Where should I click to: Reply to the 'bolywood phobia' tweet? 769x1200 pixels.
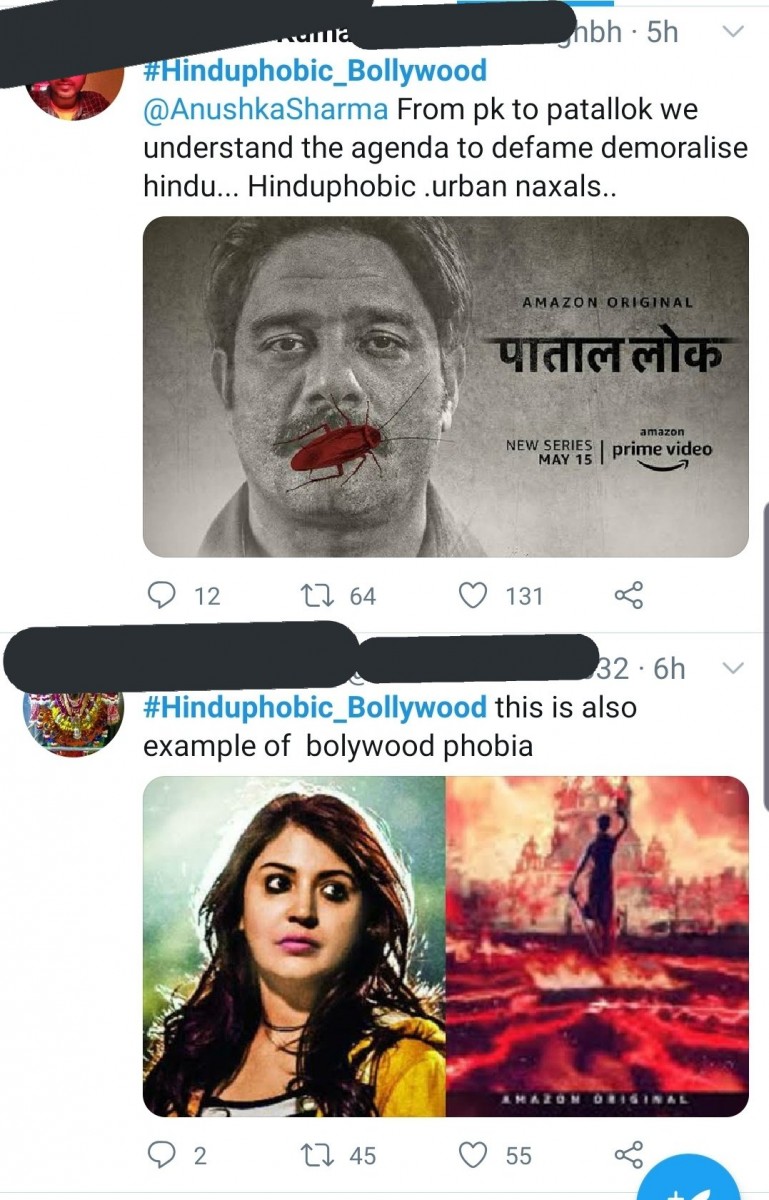[x=162, y=1156]
